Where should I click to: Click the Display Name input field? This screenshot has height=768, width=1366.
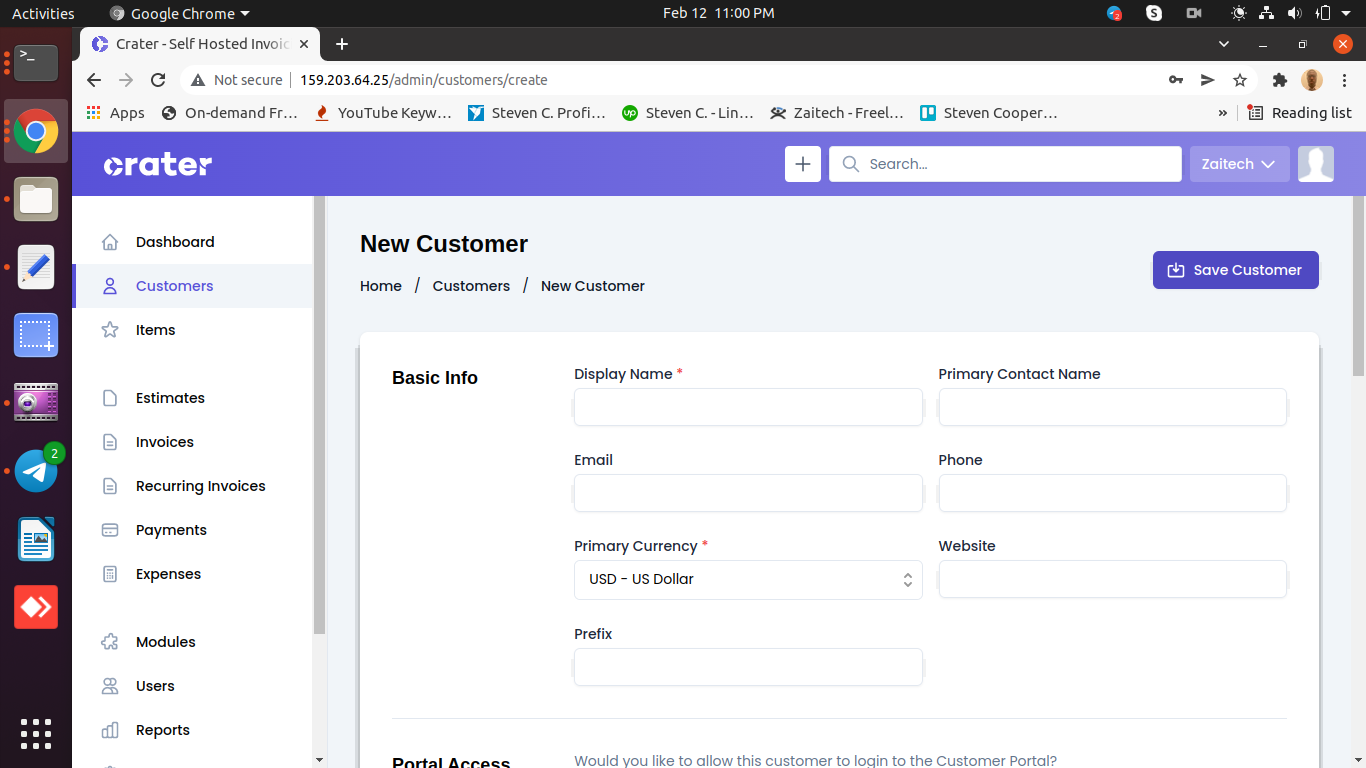[x=748, y=407]
